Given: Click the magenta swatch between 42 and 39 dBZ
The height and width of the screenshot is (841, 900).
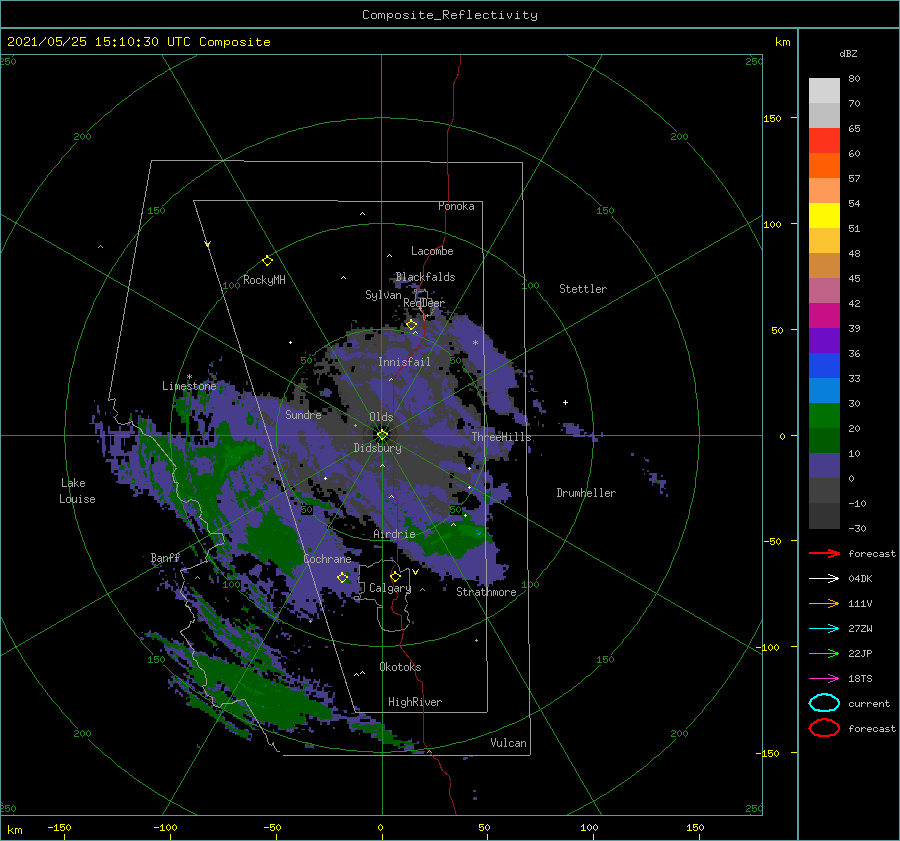Looking at the screenshot, I should pos(824,316).
